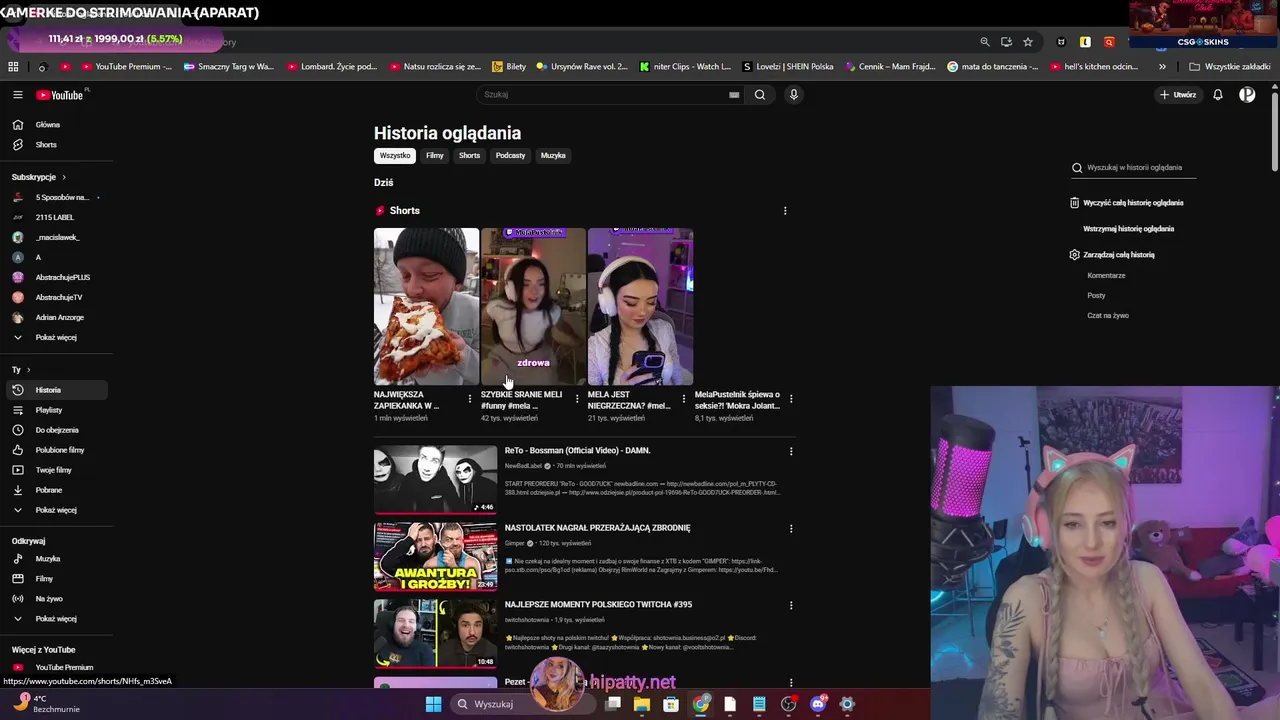Click Wstrzymaj historię oglądania

1128,229
